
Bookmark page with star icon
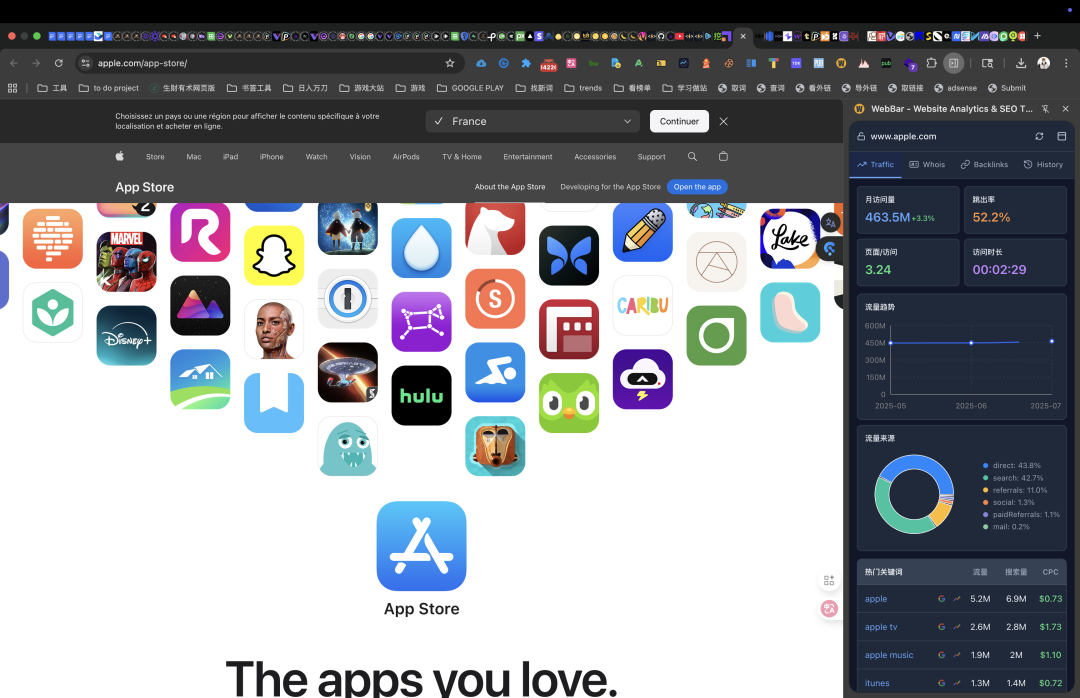[450, 63]
